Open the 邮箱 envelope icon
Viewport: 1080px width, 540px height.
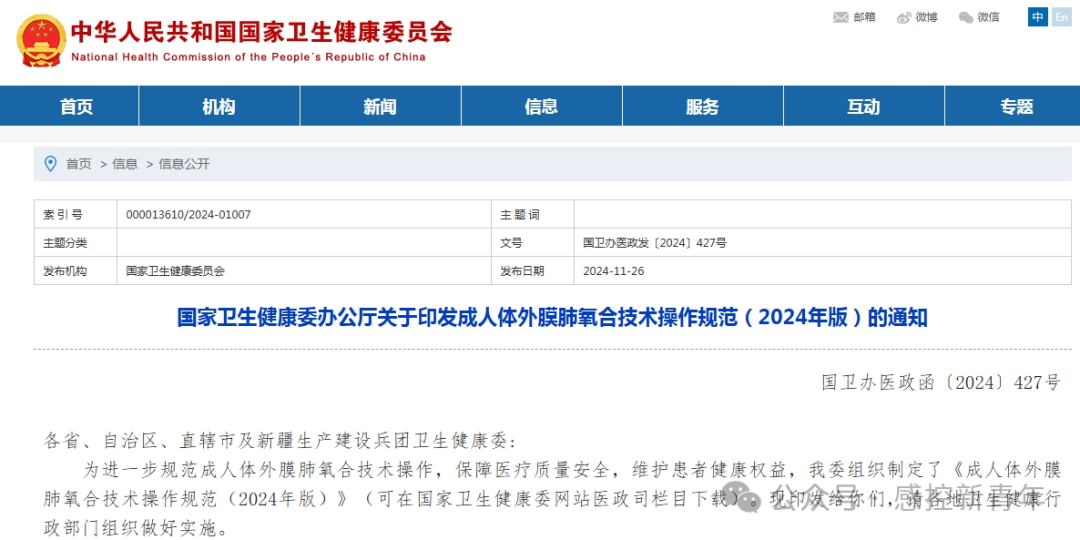[840, 17]
